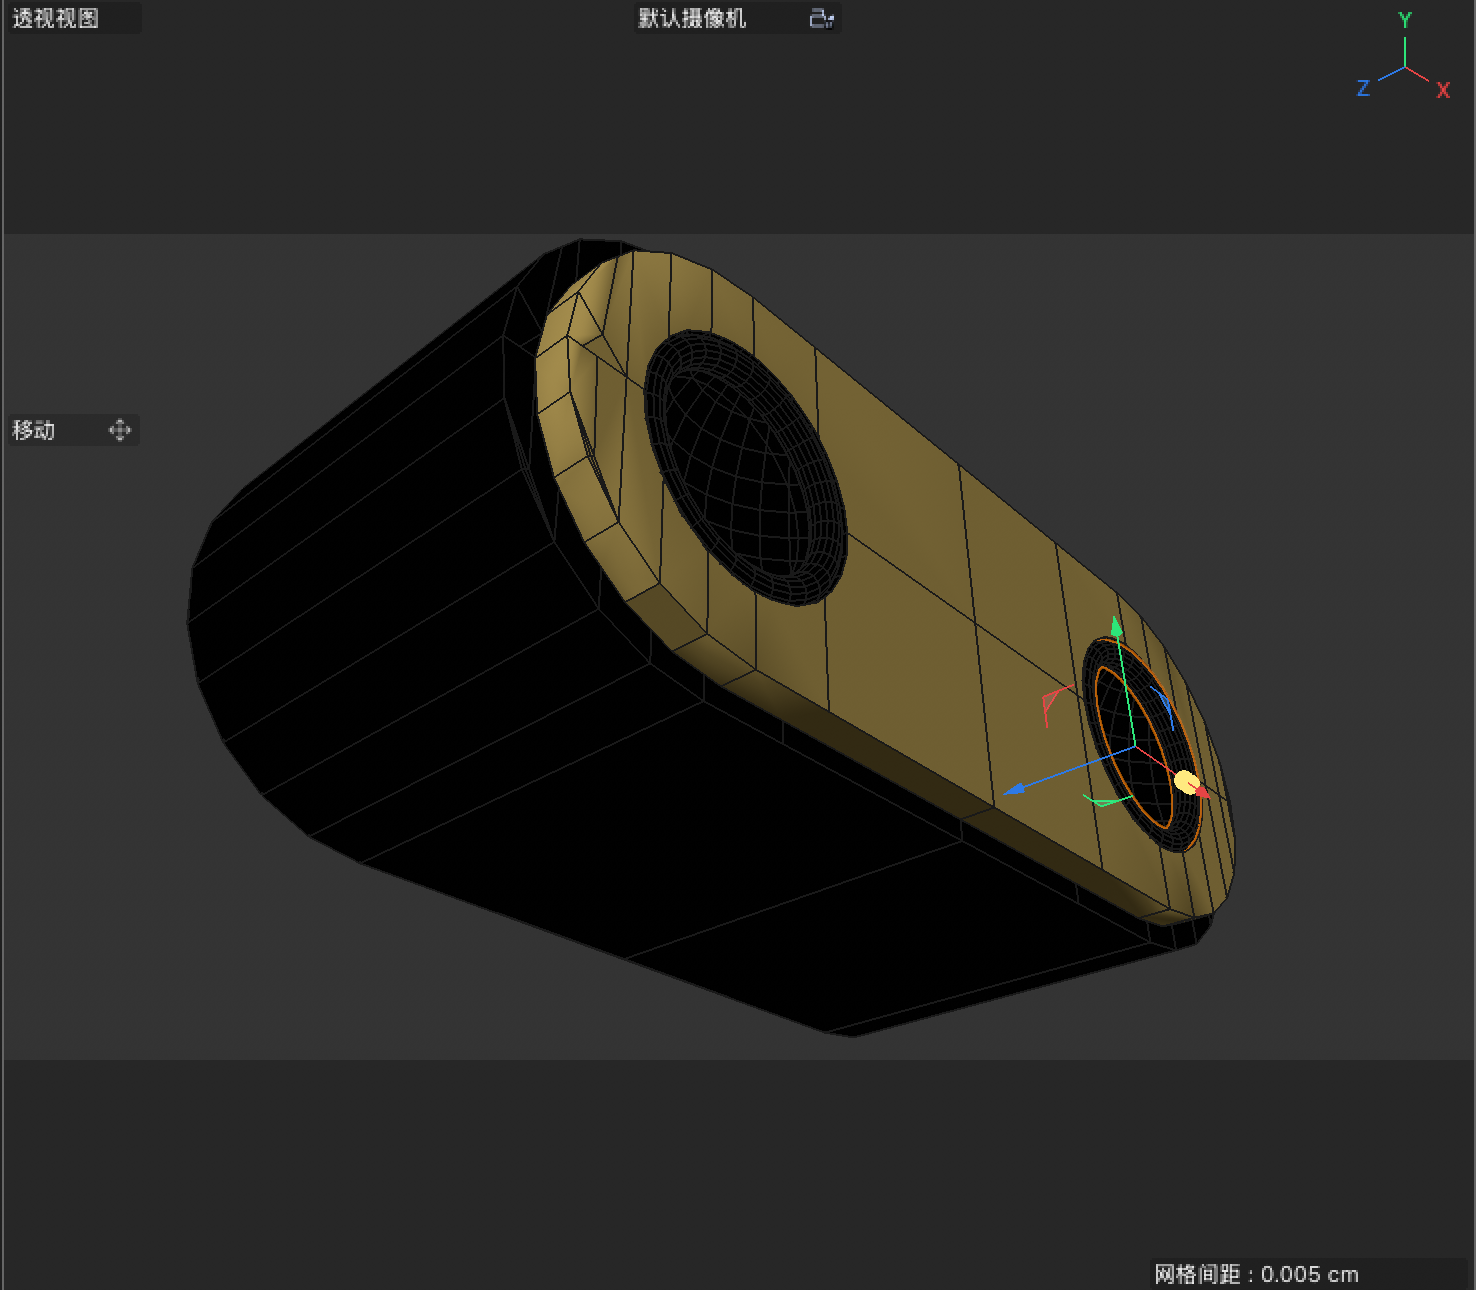Click the Z axis of the orientation gizmo
1476x1290 pixels.
pyautogui.click(x=1363, y=88)
